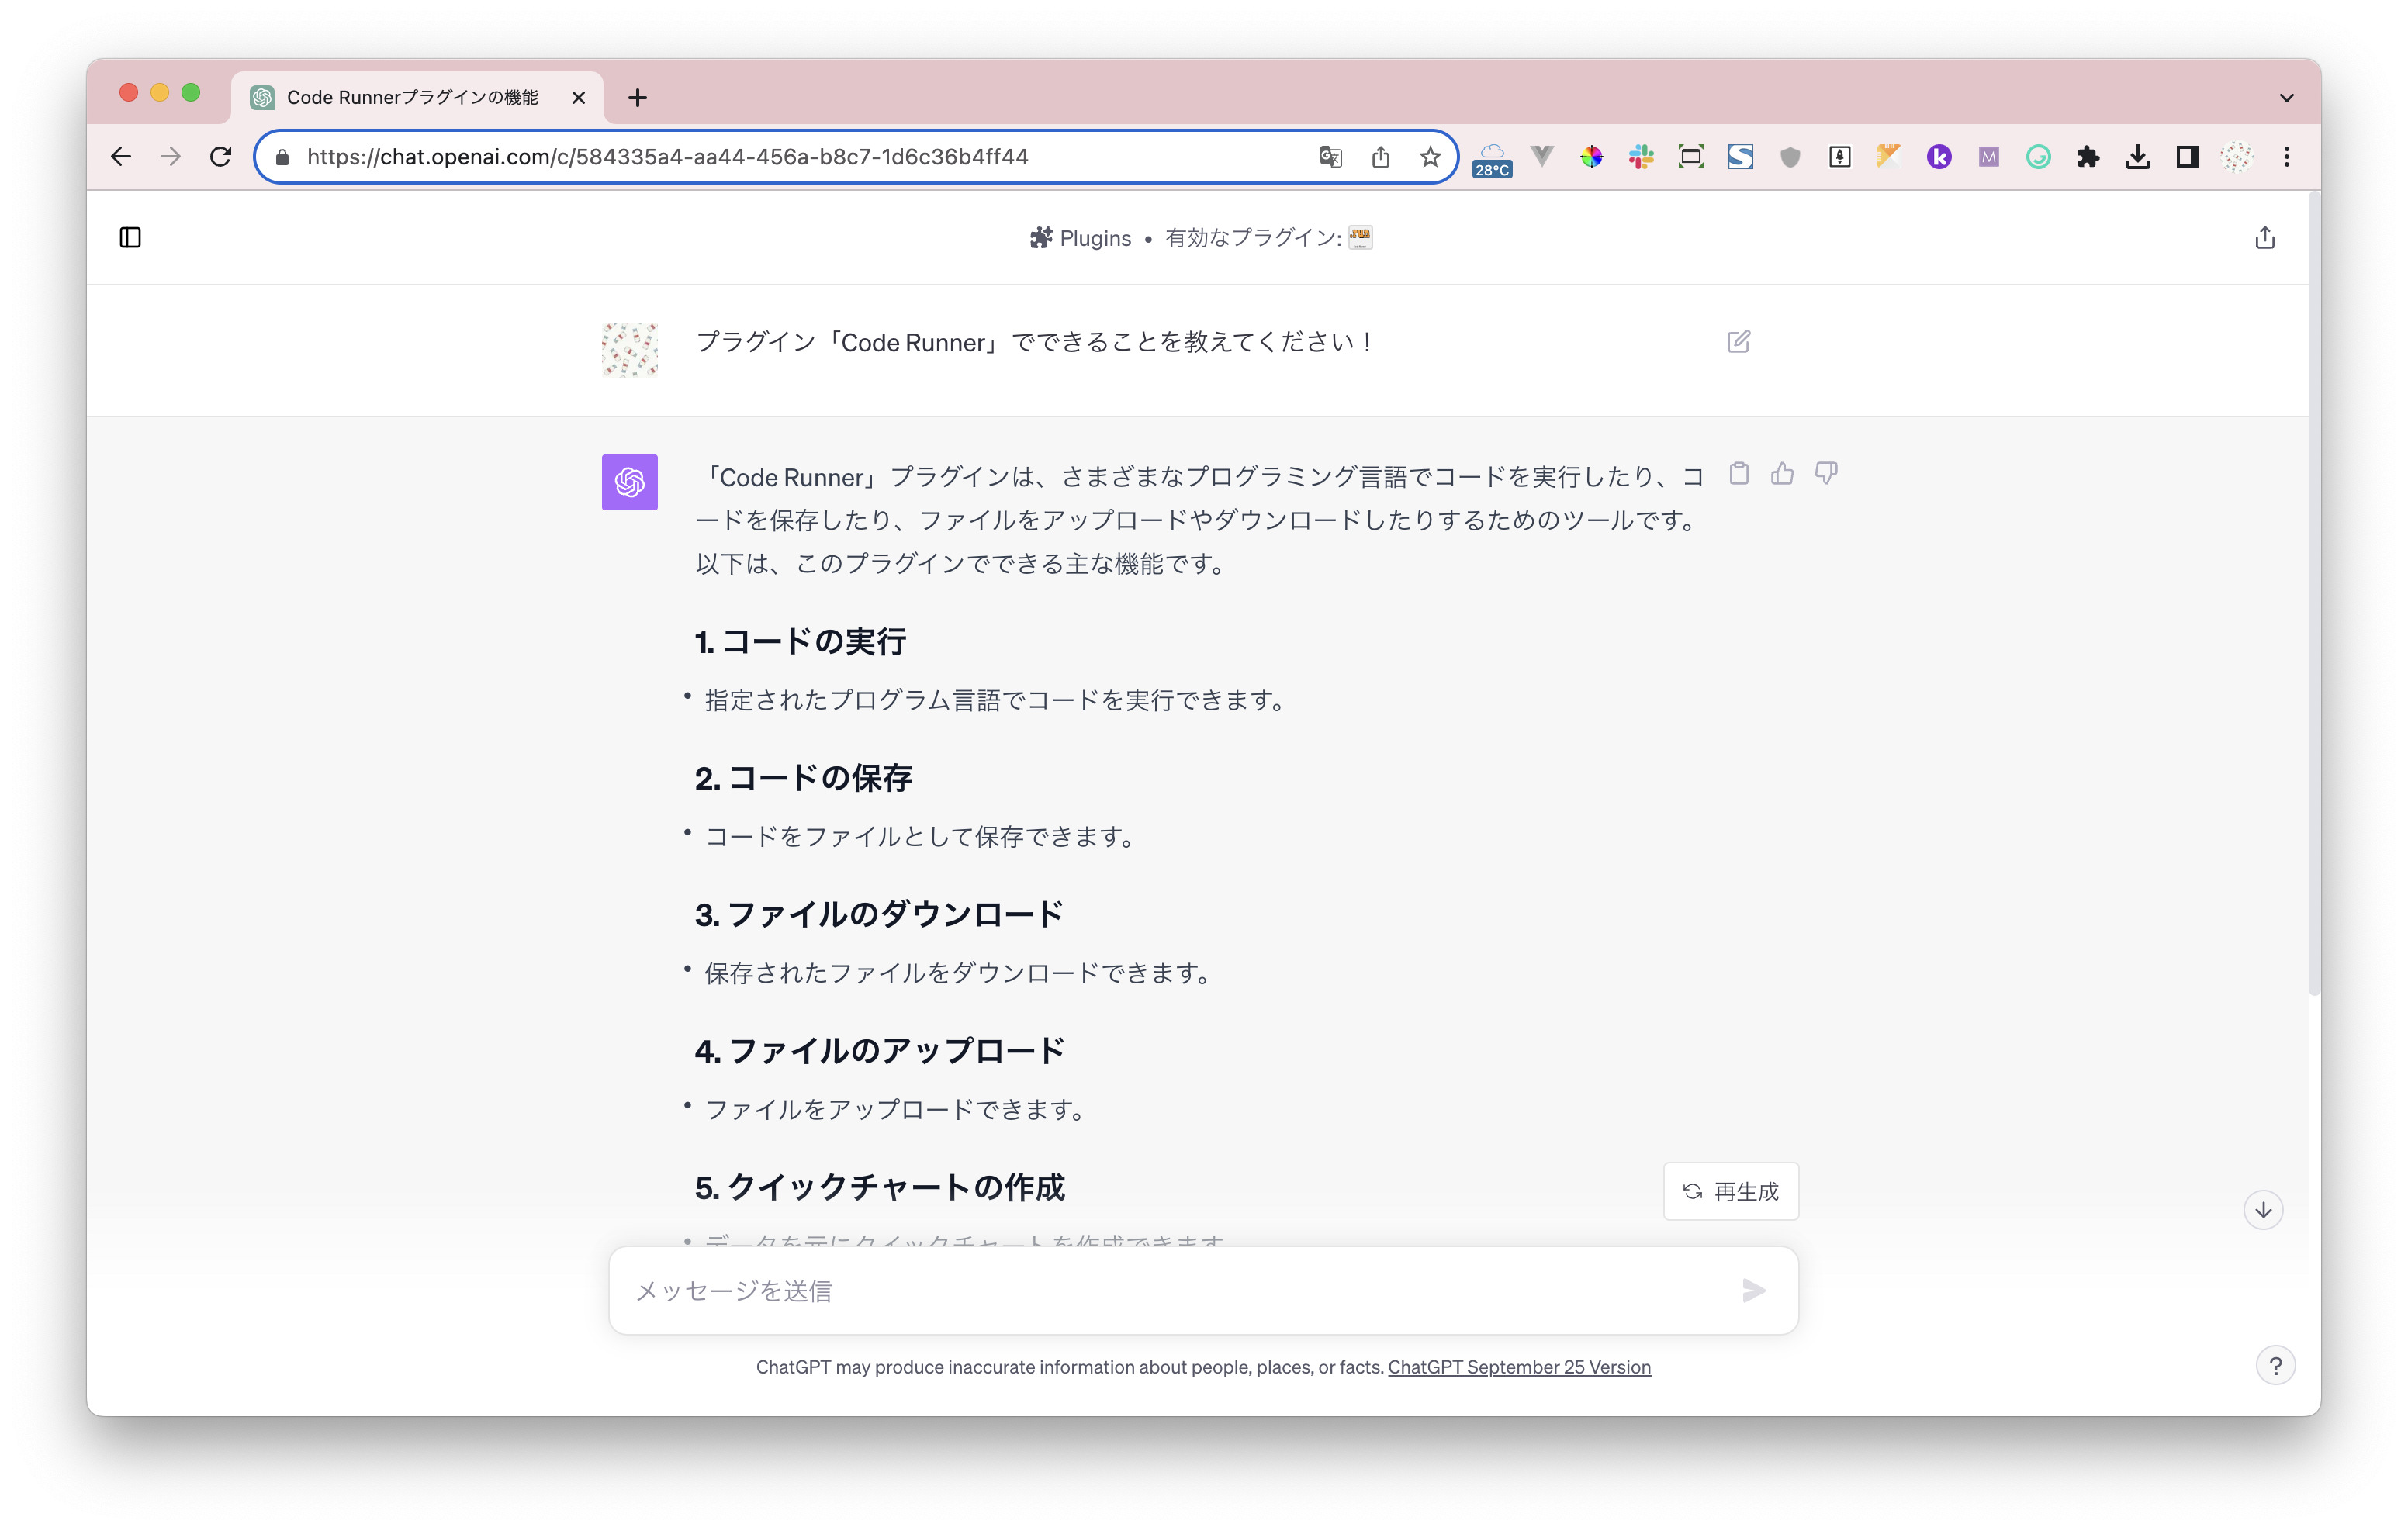Click the 再生成 regenerate button
2408x1531 pixels.
pyautogui.click(x=1730, y=1190)
